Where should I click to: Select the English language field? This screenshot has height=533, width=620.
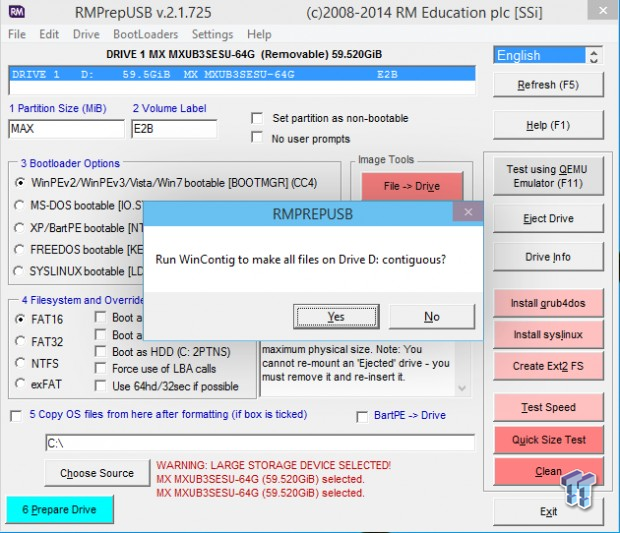[539, 55]
